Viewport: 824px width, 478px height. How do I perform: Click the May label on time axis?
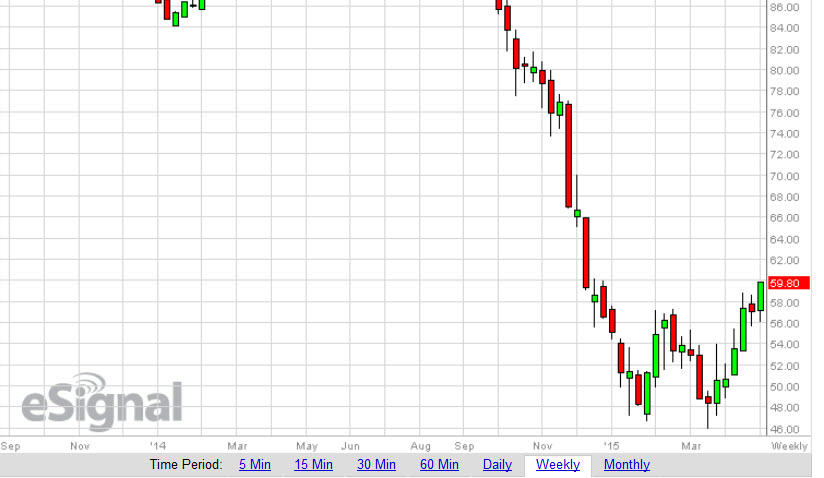[x=307, y=446]
